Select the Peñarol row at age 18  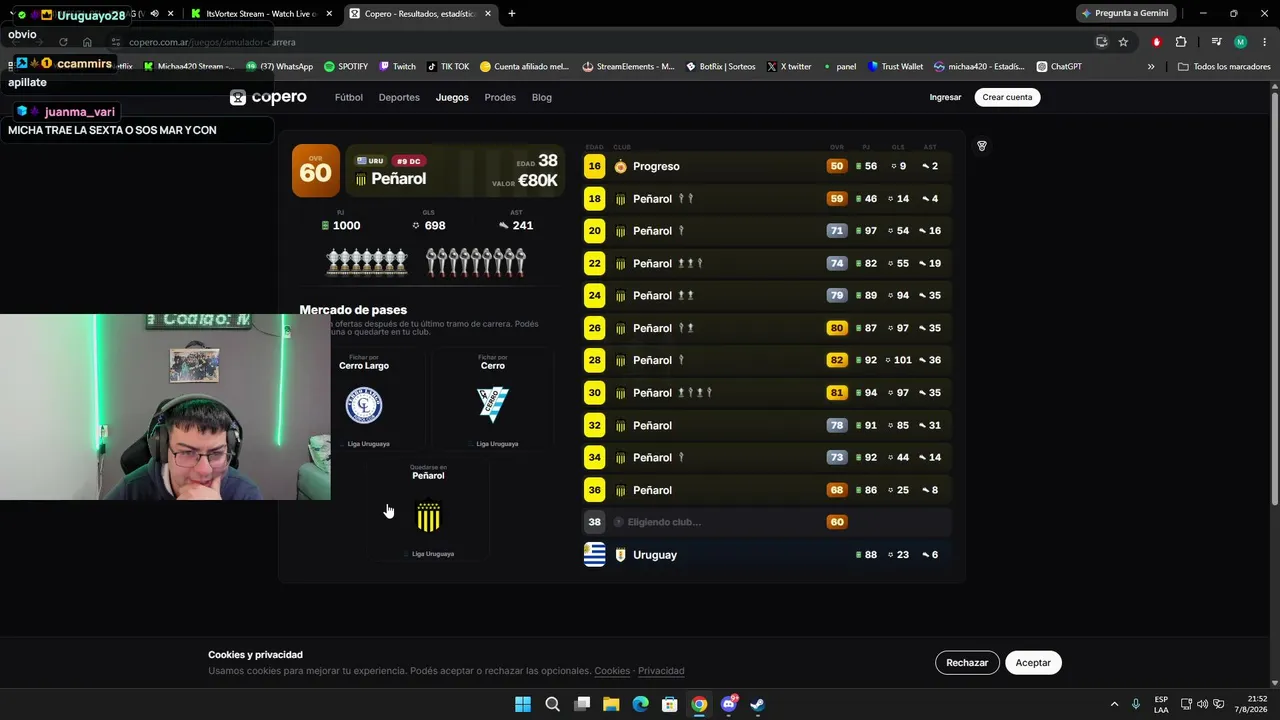click(x=766, y=199)
